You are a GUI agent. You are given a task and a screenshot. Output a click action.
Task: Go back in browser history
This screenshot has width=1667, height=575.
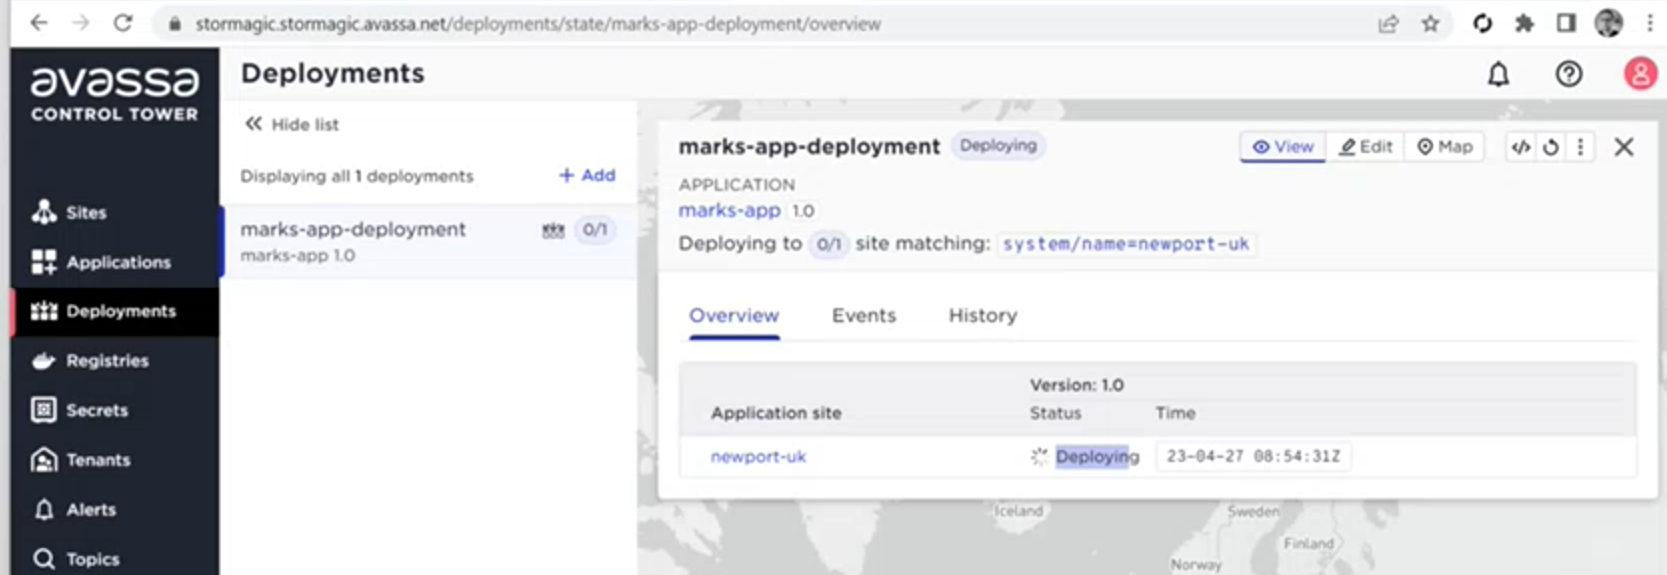[38, 23]
